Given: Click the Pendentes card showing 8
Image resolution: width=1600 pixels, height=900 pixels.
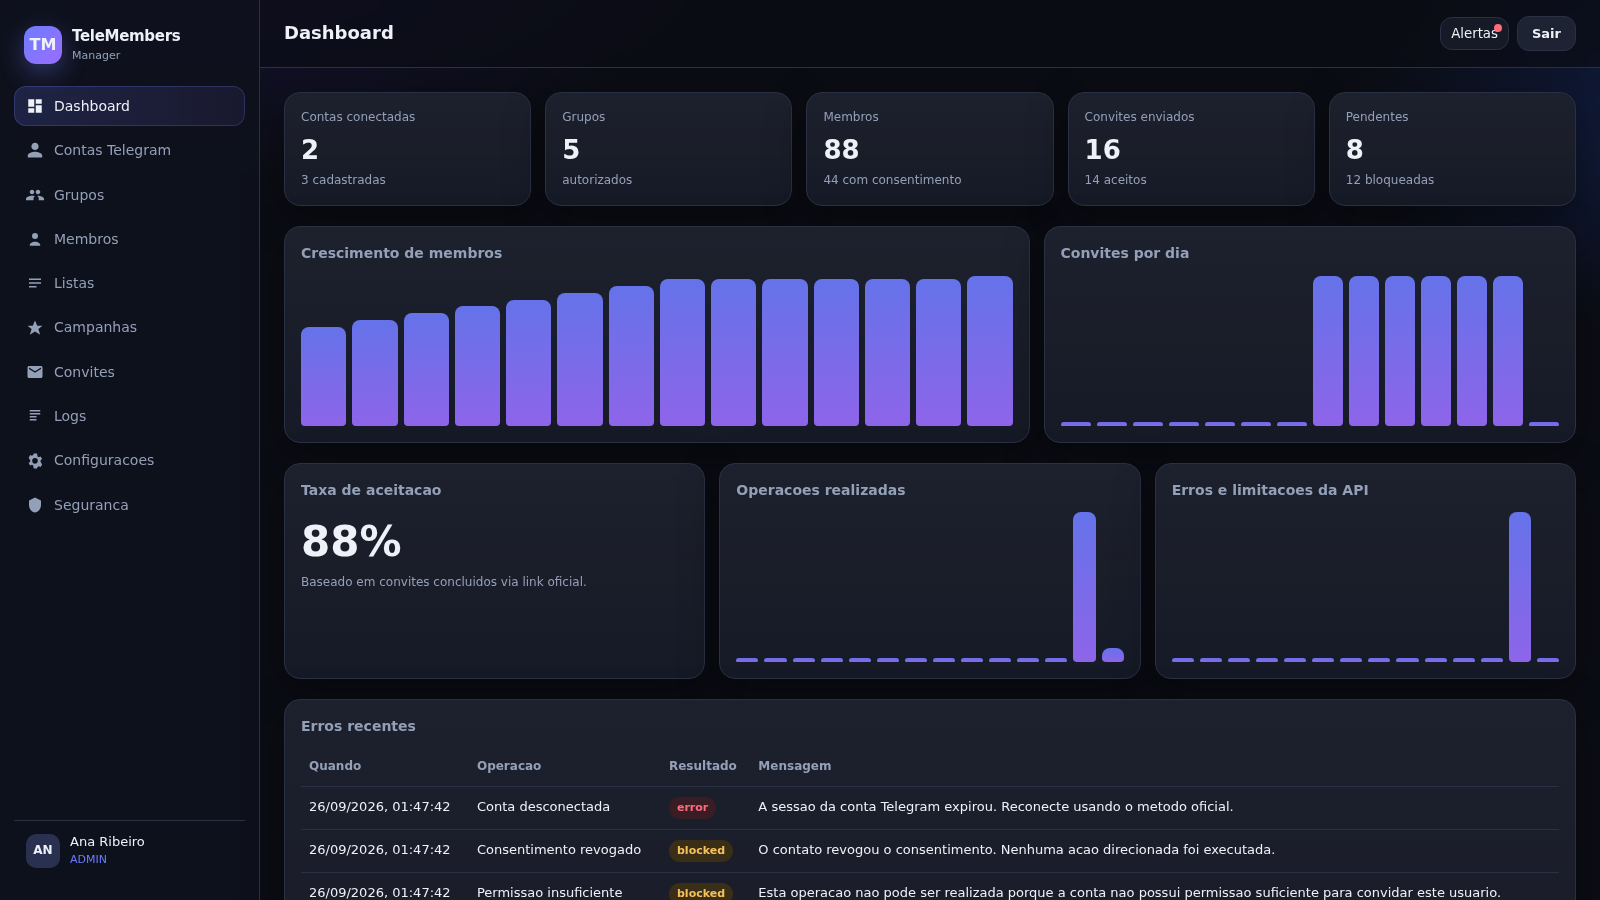Looking at the screenshot, I should point(1452,149).
